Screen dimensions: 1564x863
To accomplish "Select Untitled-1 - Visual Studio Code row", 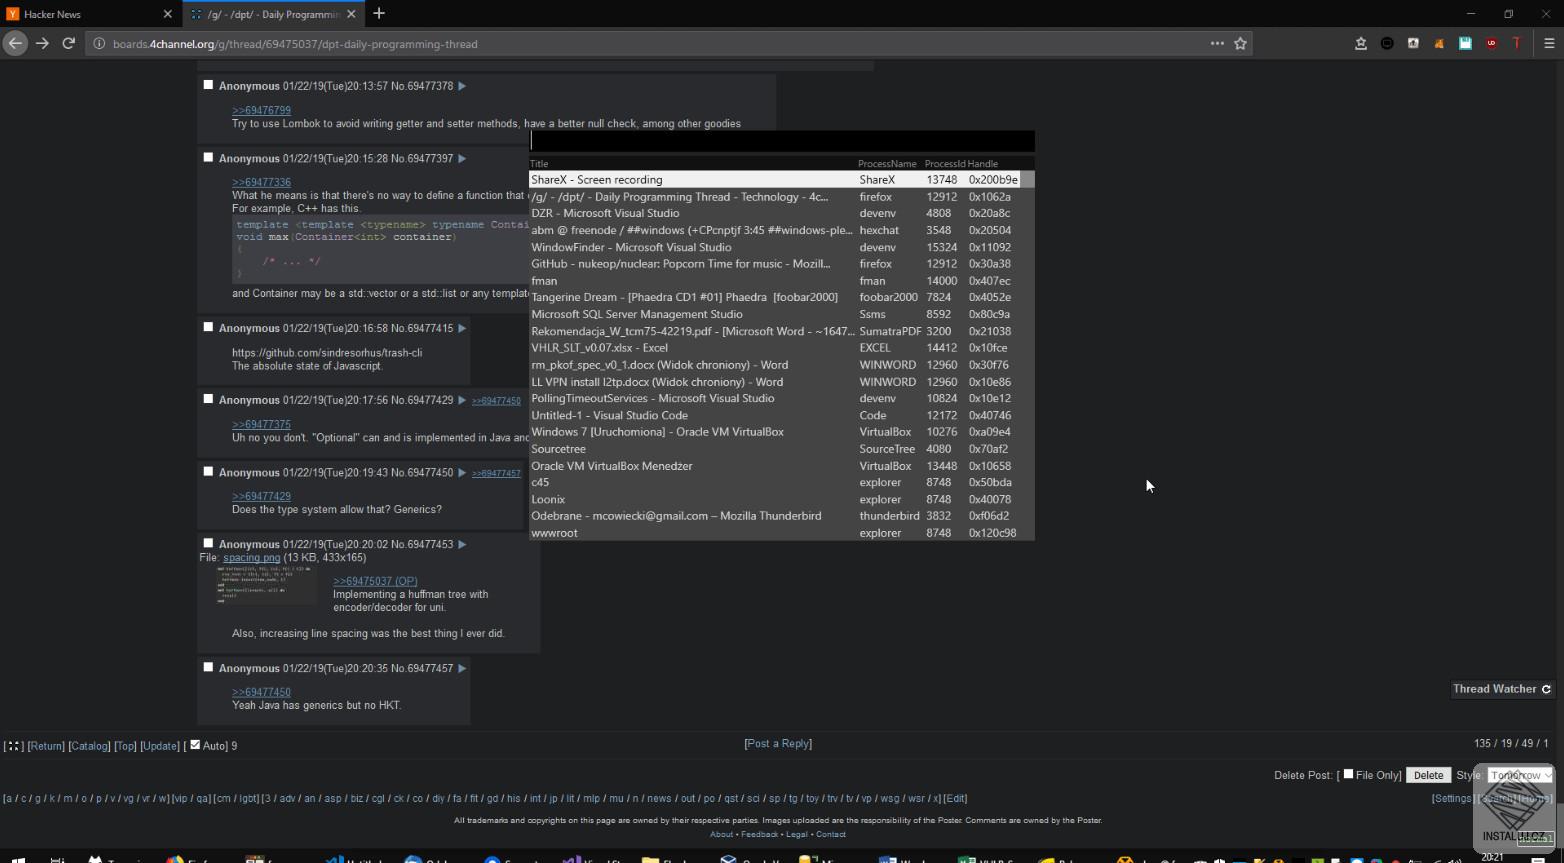I will 781,415.
